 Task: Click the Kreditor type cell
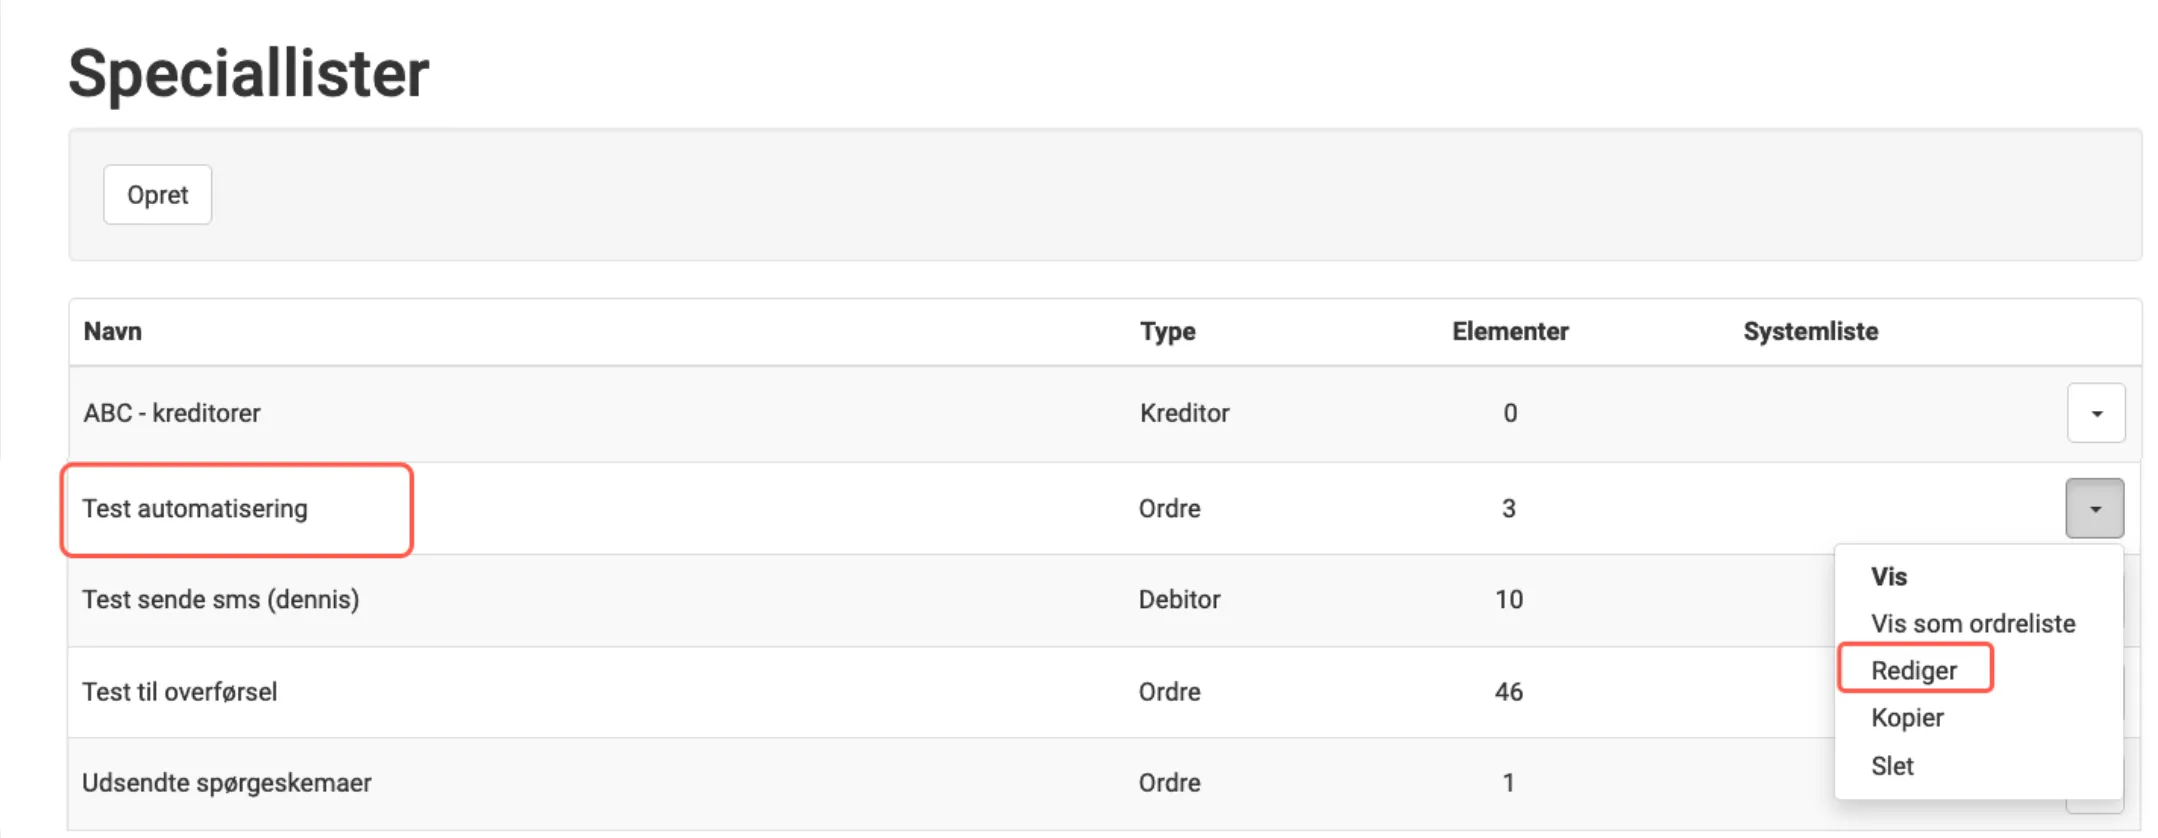pos(1184,413)
